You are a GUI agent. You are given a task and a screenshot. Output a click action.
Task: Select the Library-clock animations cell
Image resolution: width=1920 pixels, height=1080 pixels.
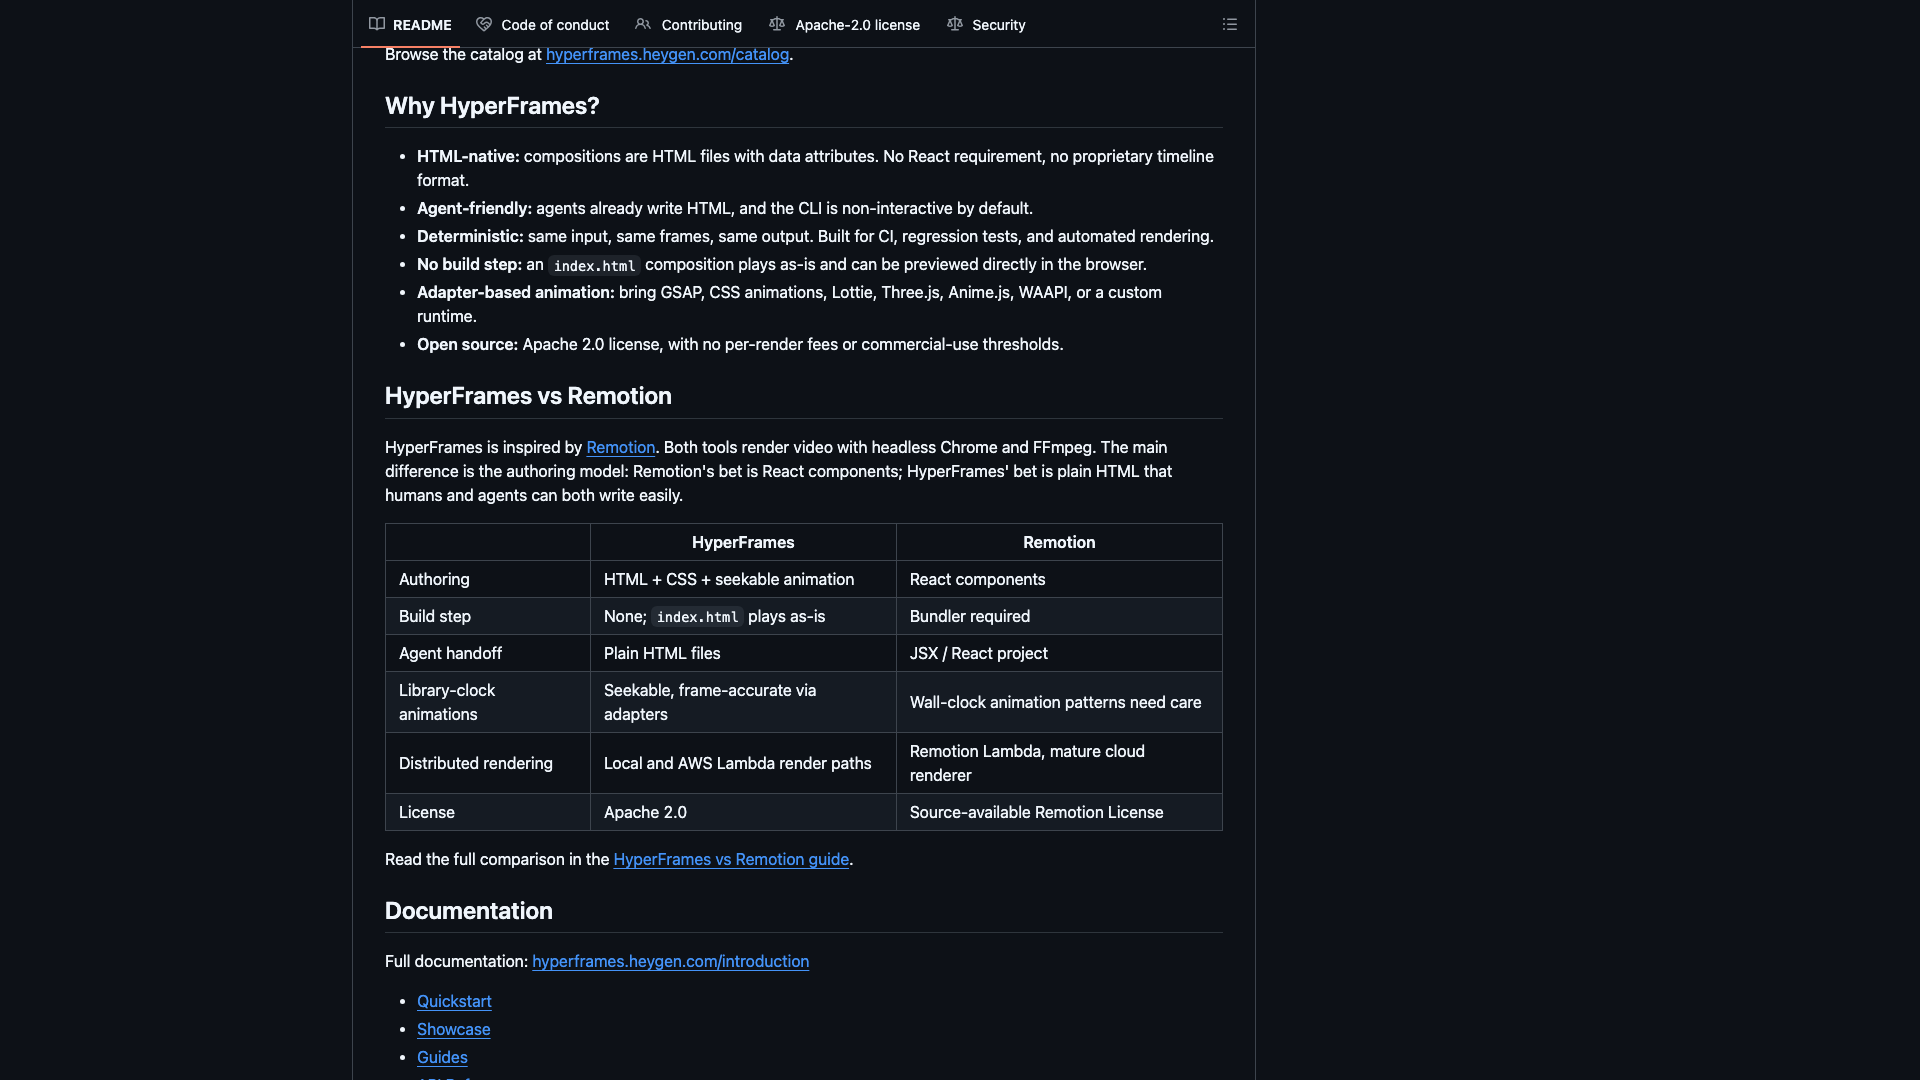pos(488,702)
